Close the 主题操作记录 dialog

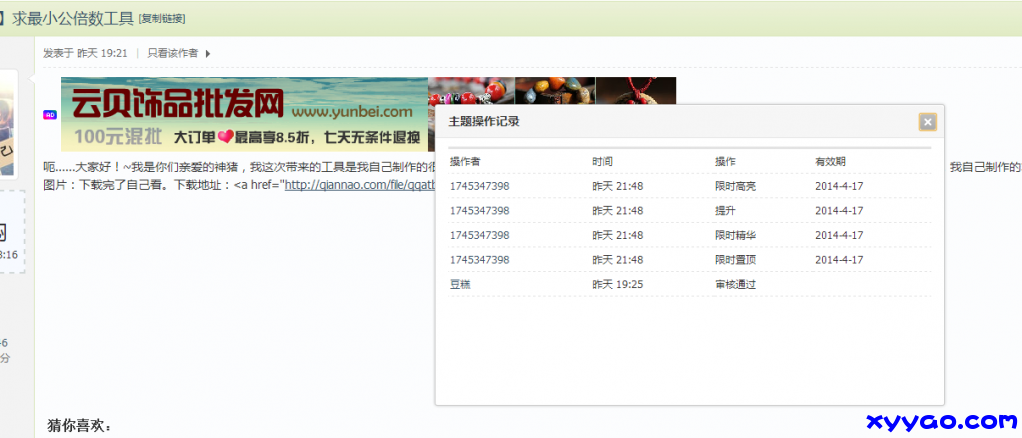point(927,122)
